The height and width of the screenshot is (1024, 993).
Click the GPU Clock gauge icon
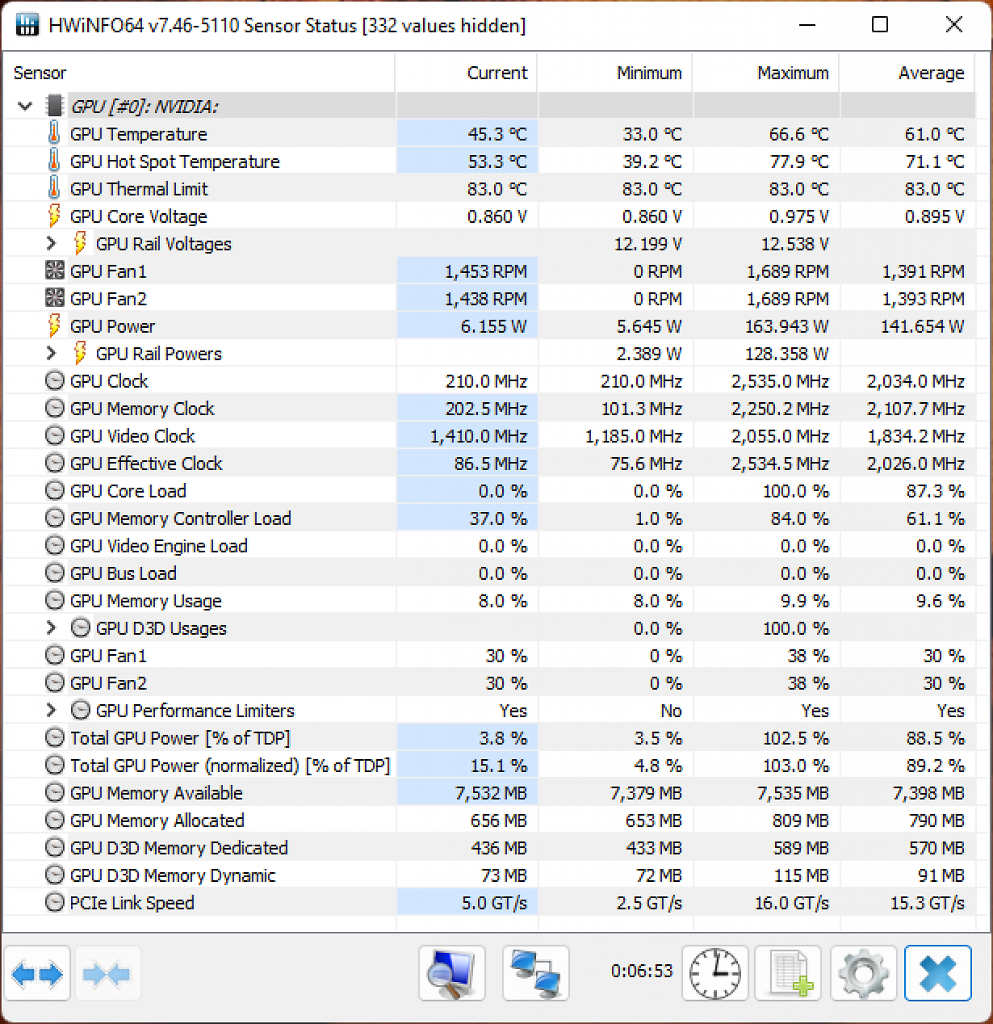[54, 380]
